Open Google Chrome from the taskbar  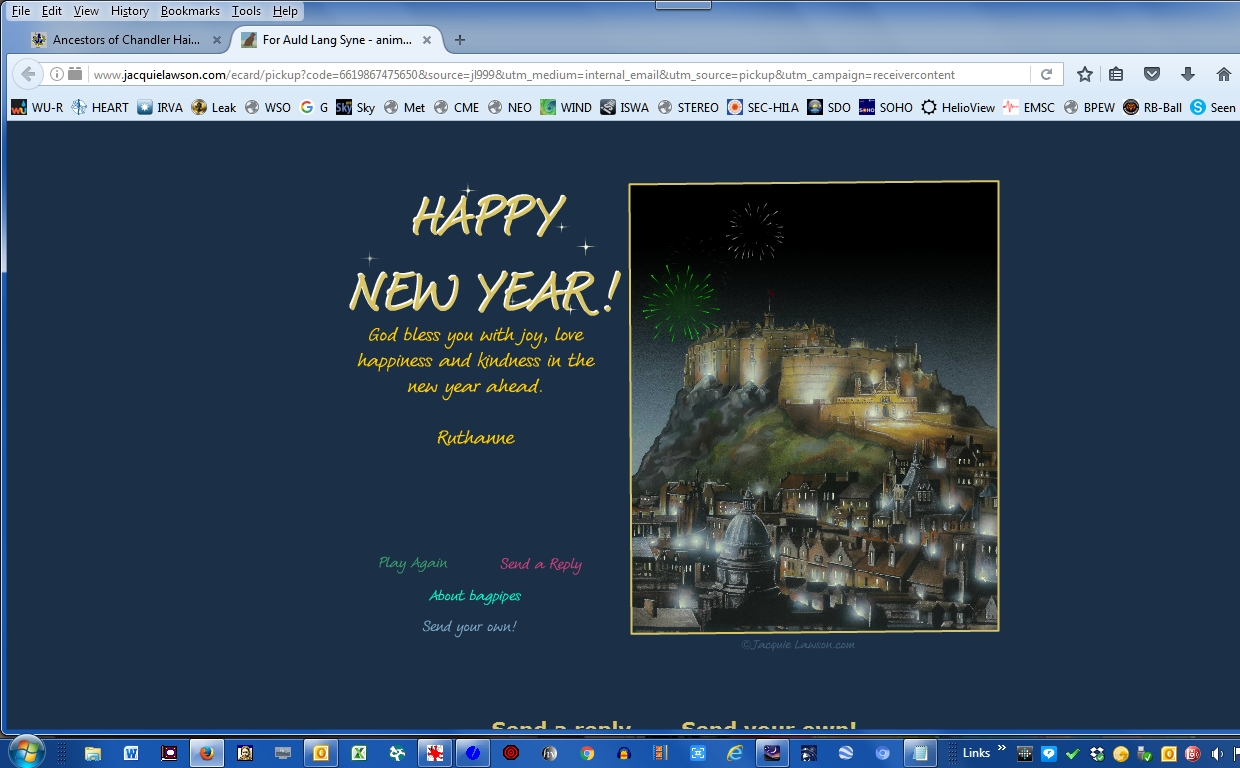587,753
